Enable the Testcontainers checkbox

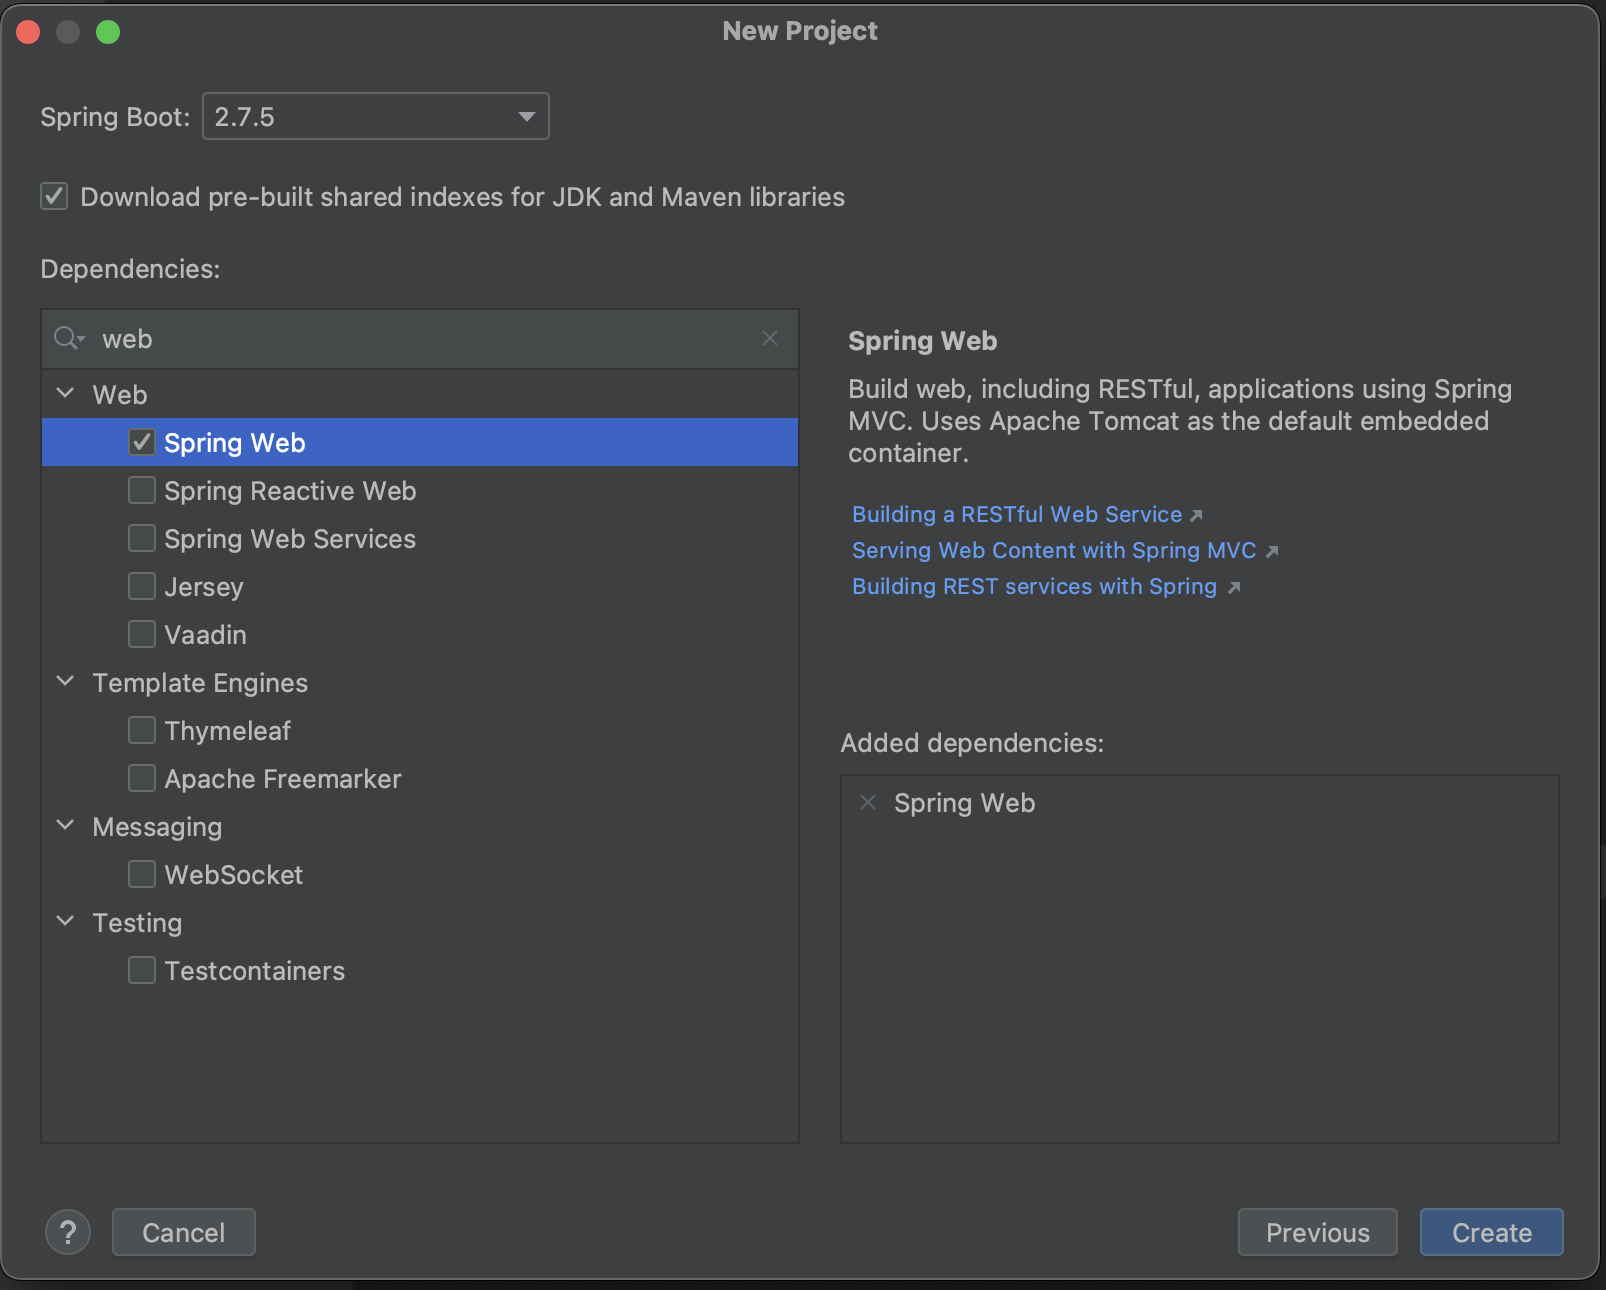(142, 970)
